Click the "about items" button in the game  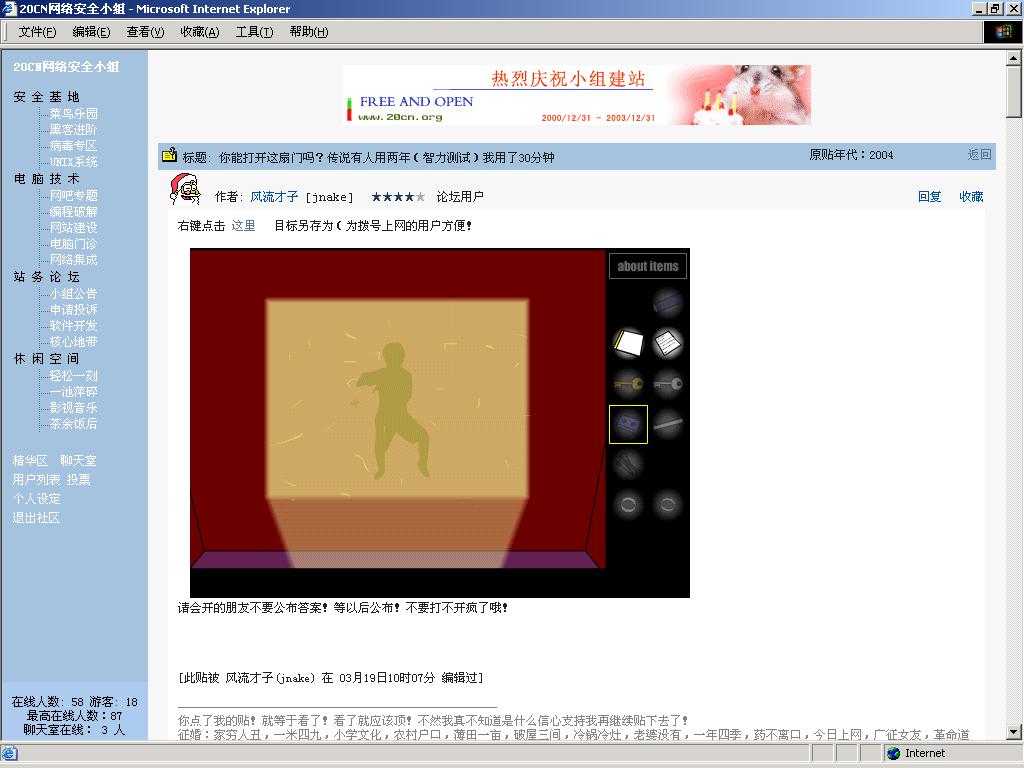coord(648,266)
